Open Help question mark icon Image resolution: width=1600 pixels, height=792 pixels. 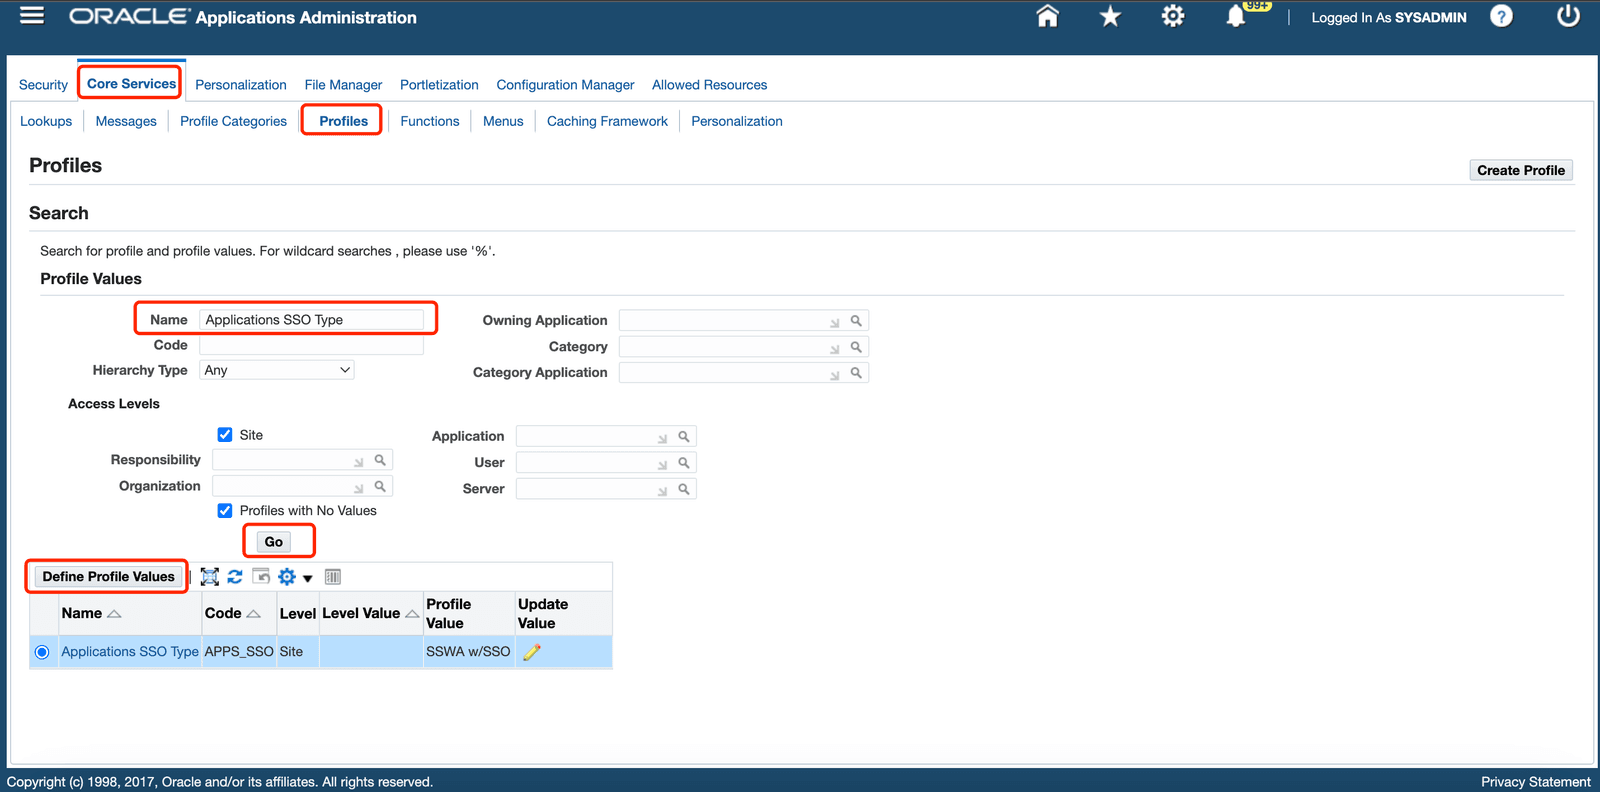pyautogui.click(x=1501, y=16)
